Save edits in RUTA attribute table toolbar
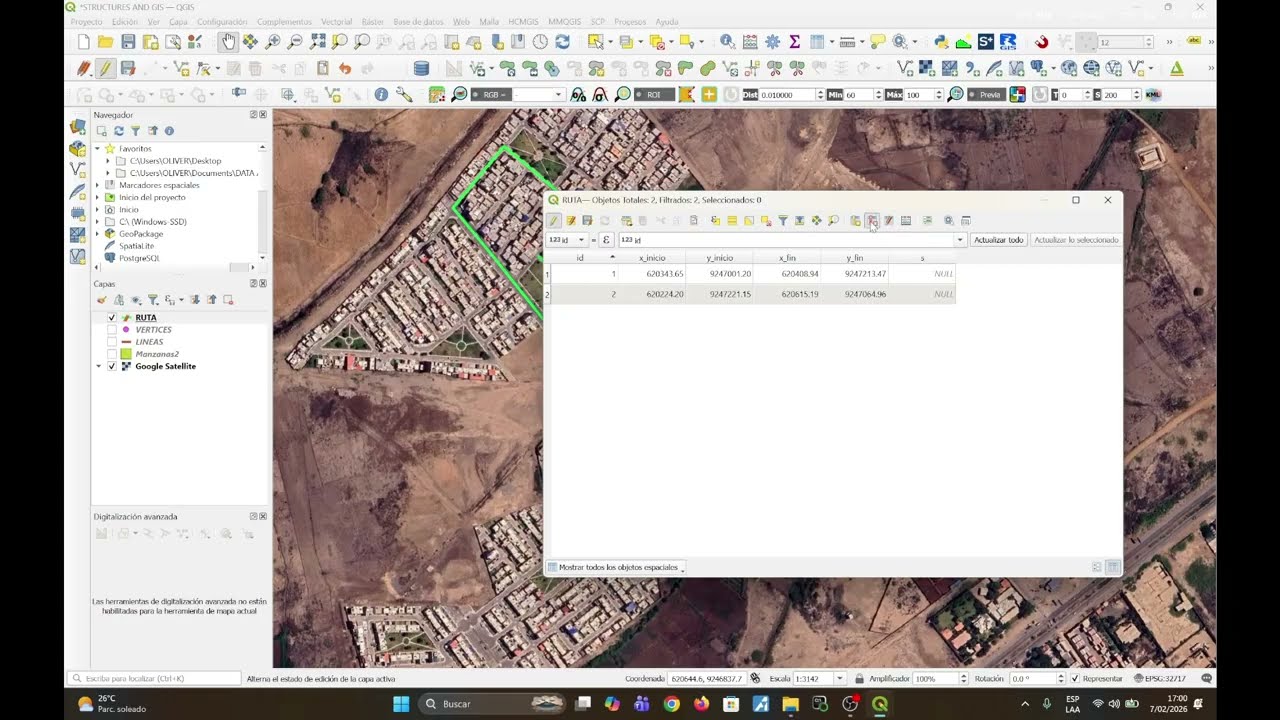Viewport: 1280px width, 720px height. click(x=587, y=220)
